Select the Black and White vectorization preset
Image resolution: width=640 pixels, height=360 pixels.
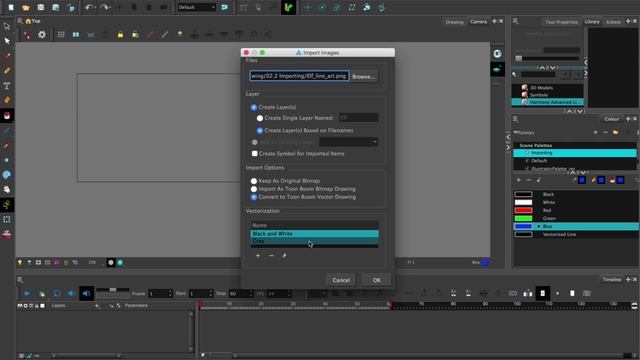[x=314, y=234]
